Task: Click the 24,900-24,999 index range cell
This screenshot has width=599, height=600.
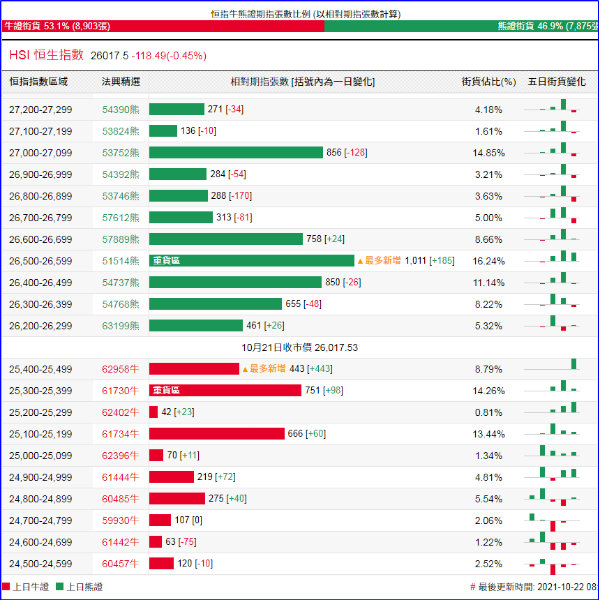Action: click(x=41, y=478)
